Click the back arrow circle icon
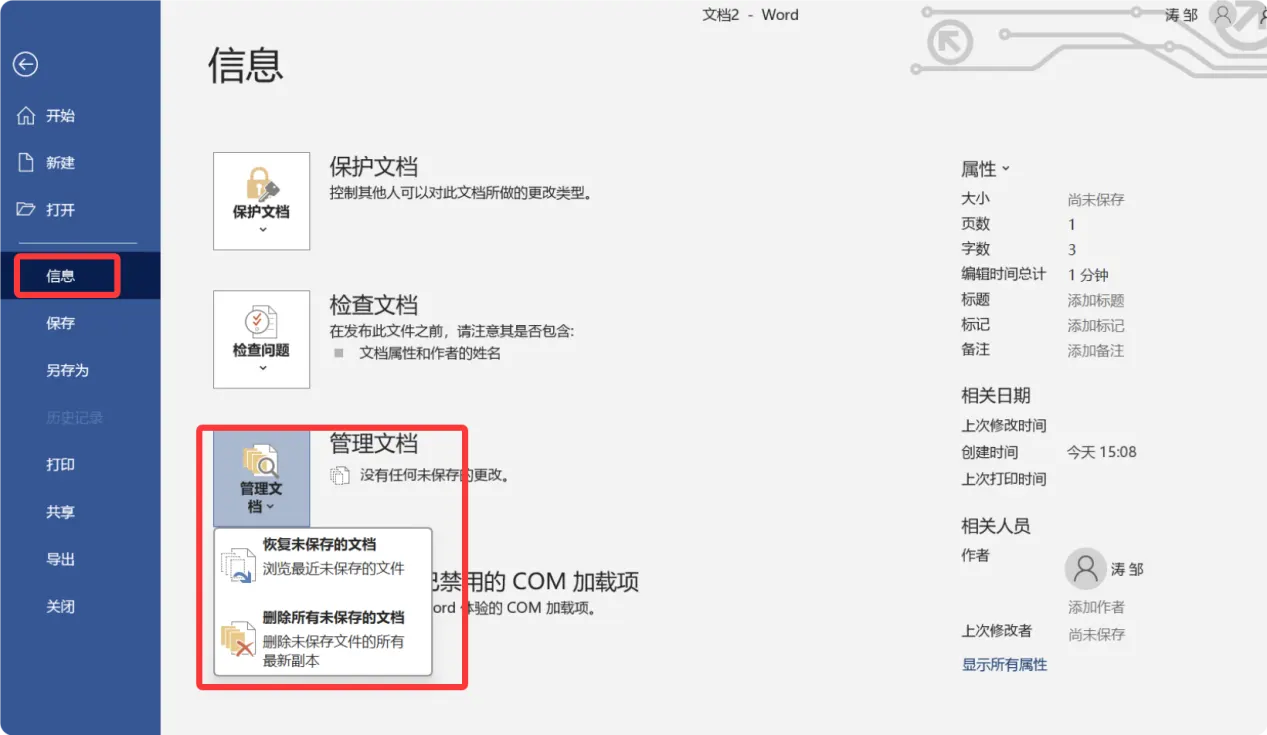Viewport: 1267px width, 735px height. tap(25, 65)
